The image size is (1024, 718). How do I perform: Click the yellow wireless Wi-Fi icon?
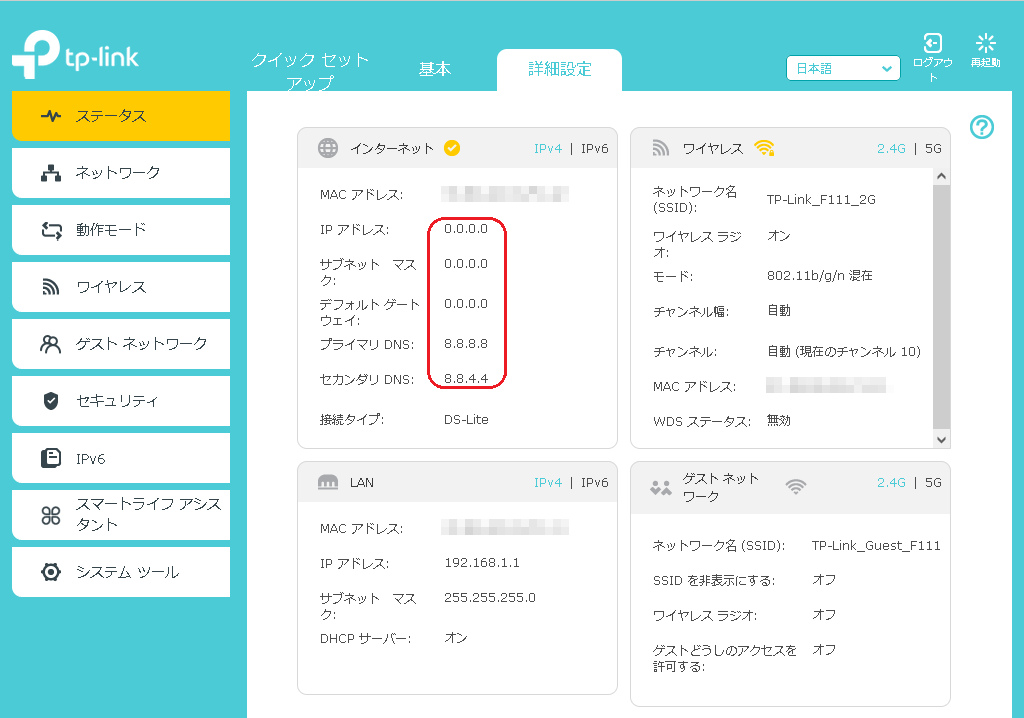pyautogui.click(x=764, y=148)
